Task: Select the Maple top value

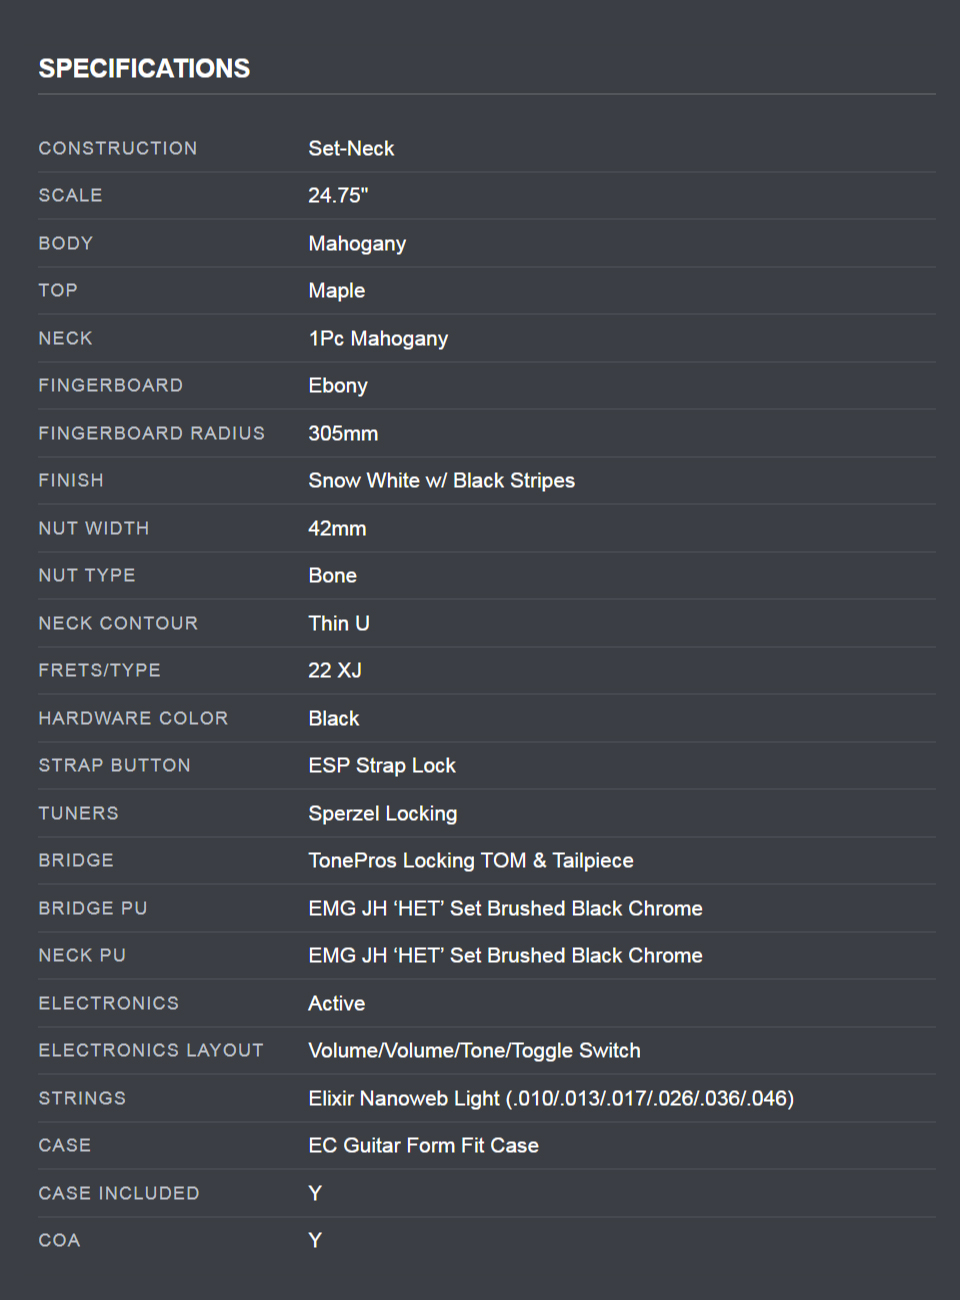Action: pos(337,291)
